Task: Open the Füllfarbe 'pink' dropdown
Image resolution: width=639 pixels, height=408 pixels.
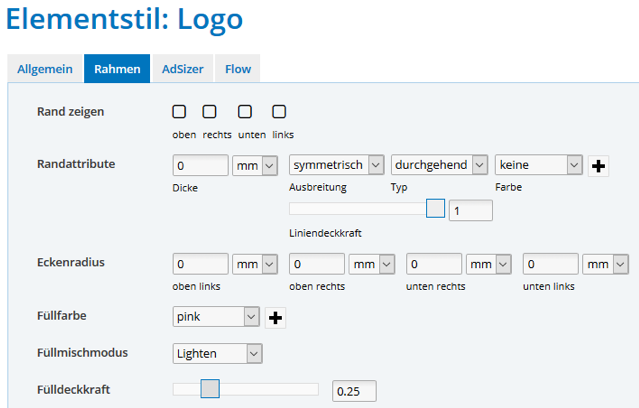Action: click(x=216, y=316)
